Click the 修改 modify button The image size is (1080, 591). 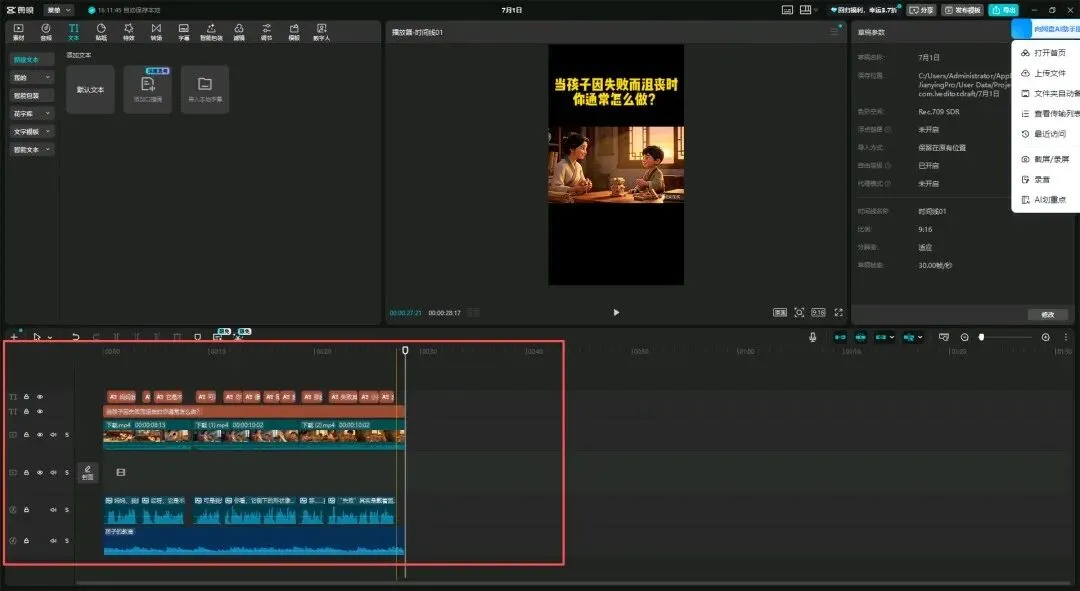click(1048, 314)
